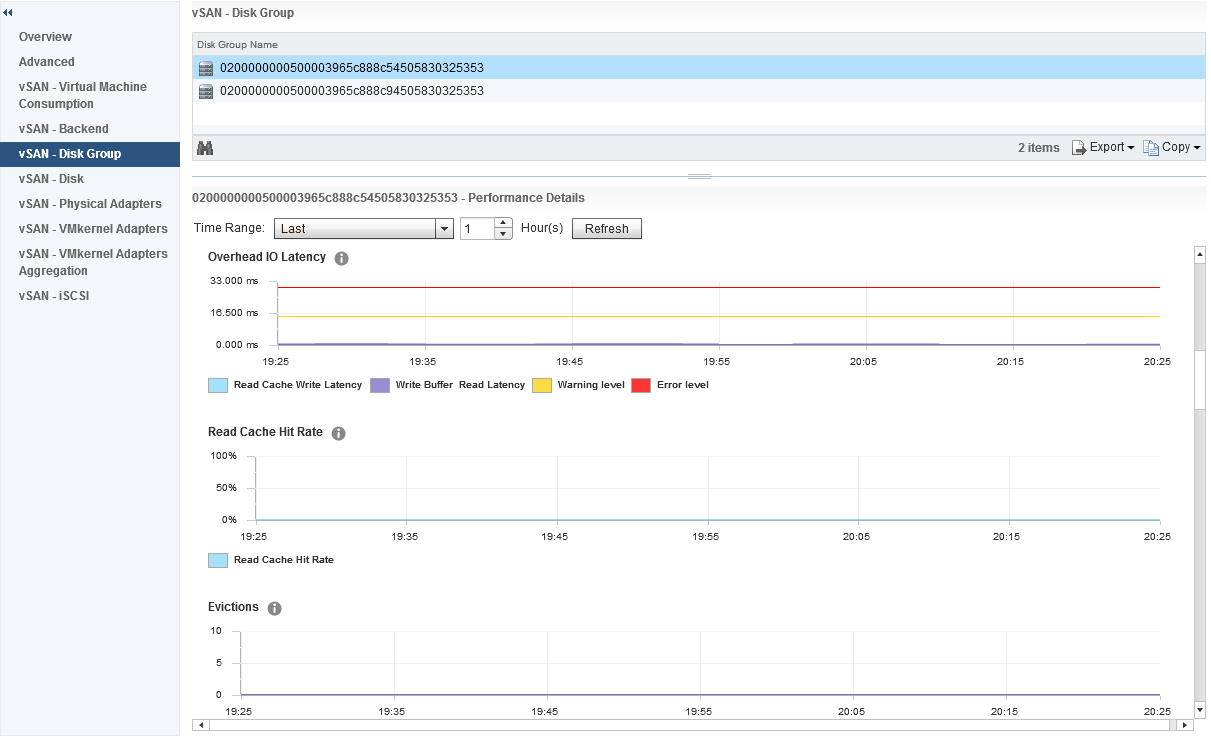The height and width of the screenshot is (737, 1211).
Task: Toggle Error level legend swatch
Action: coord(641,385)
